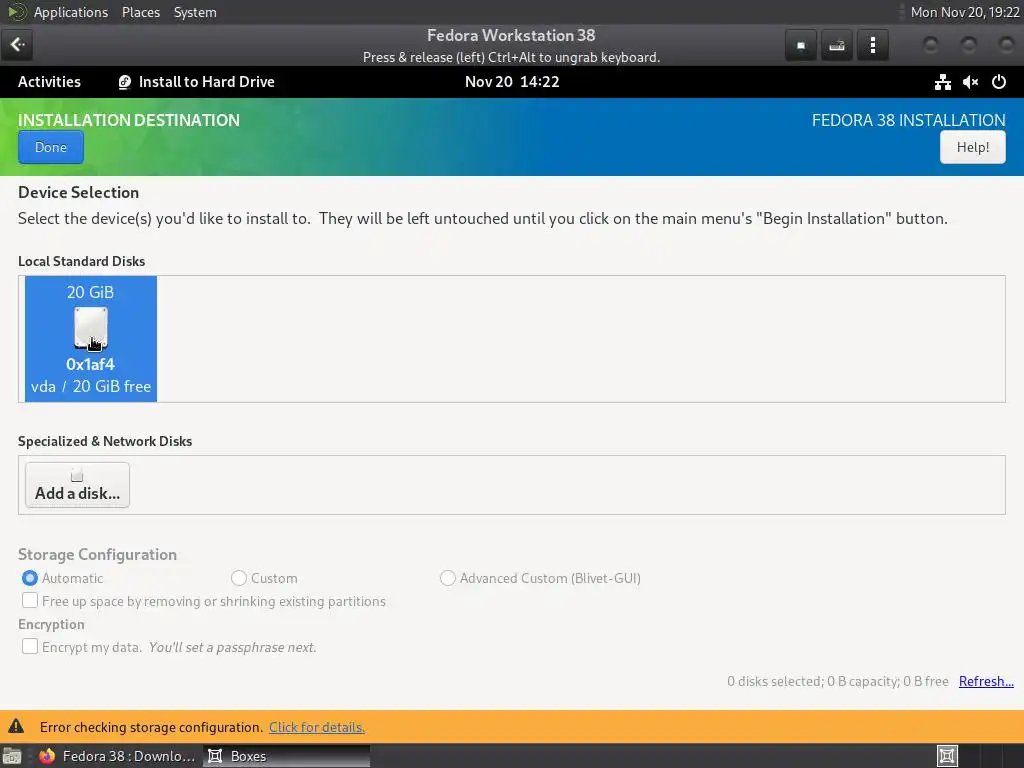Click the Local Standard Disks label
The width and height of the screenshot is (1024, 768).
tap(82, 261)
